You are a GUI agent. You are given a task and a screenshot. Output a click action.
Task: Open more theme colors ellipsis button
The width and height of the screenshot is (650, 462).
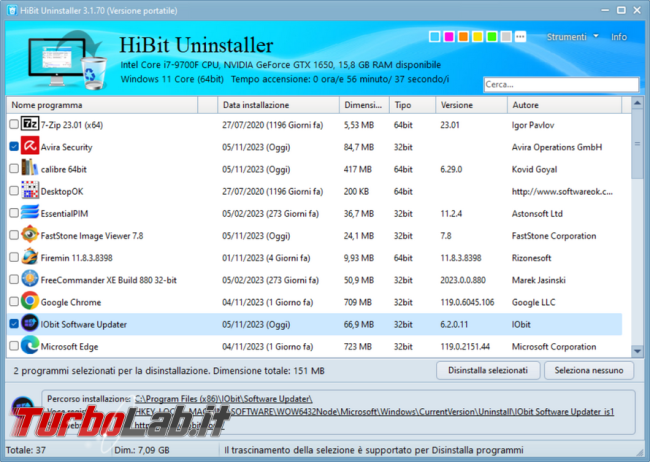520,36
